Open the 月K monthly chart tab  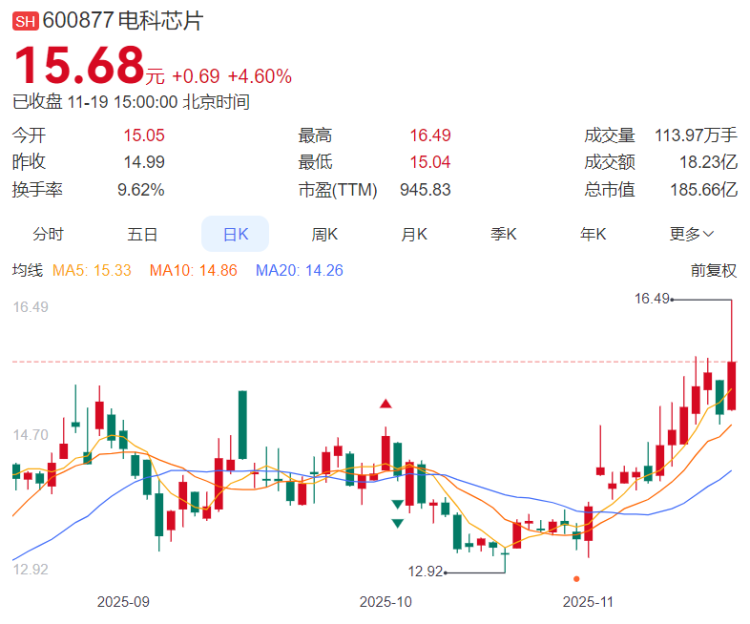(x=414, y=234)
